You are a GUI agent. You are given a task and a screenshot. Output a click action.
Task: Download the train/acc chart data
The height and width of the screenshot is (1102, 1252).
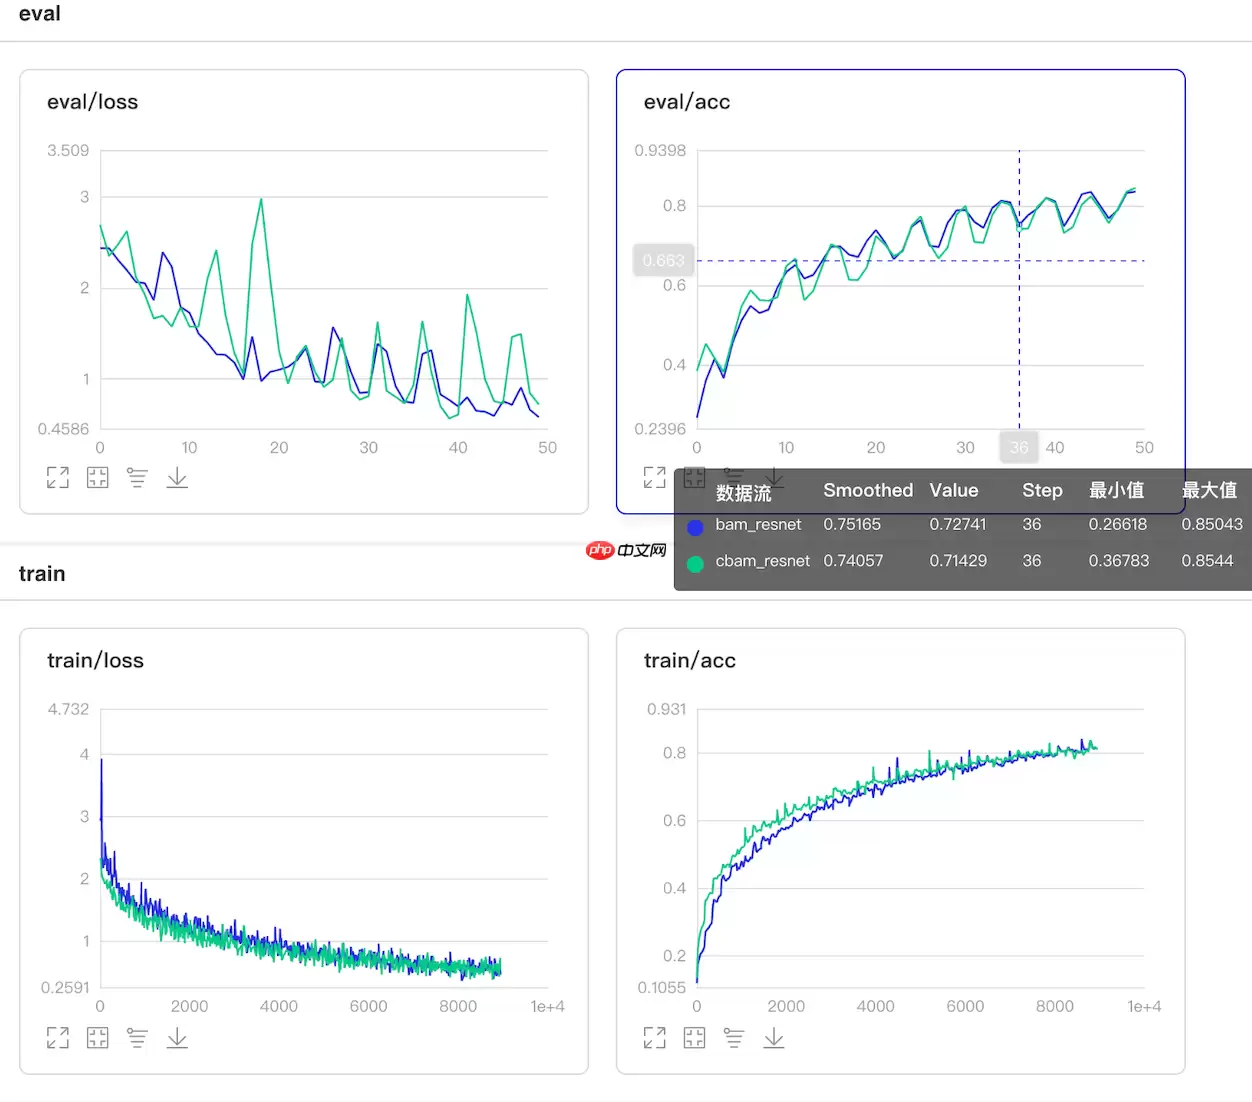(774, 1038)
